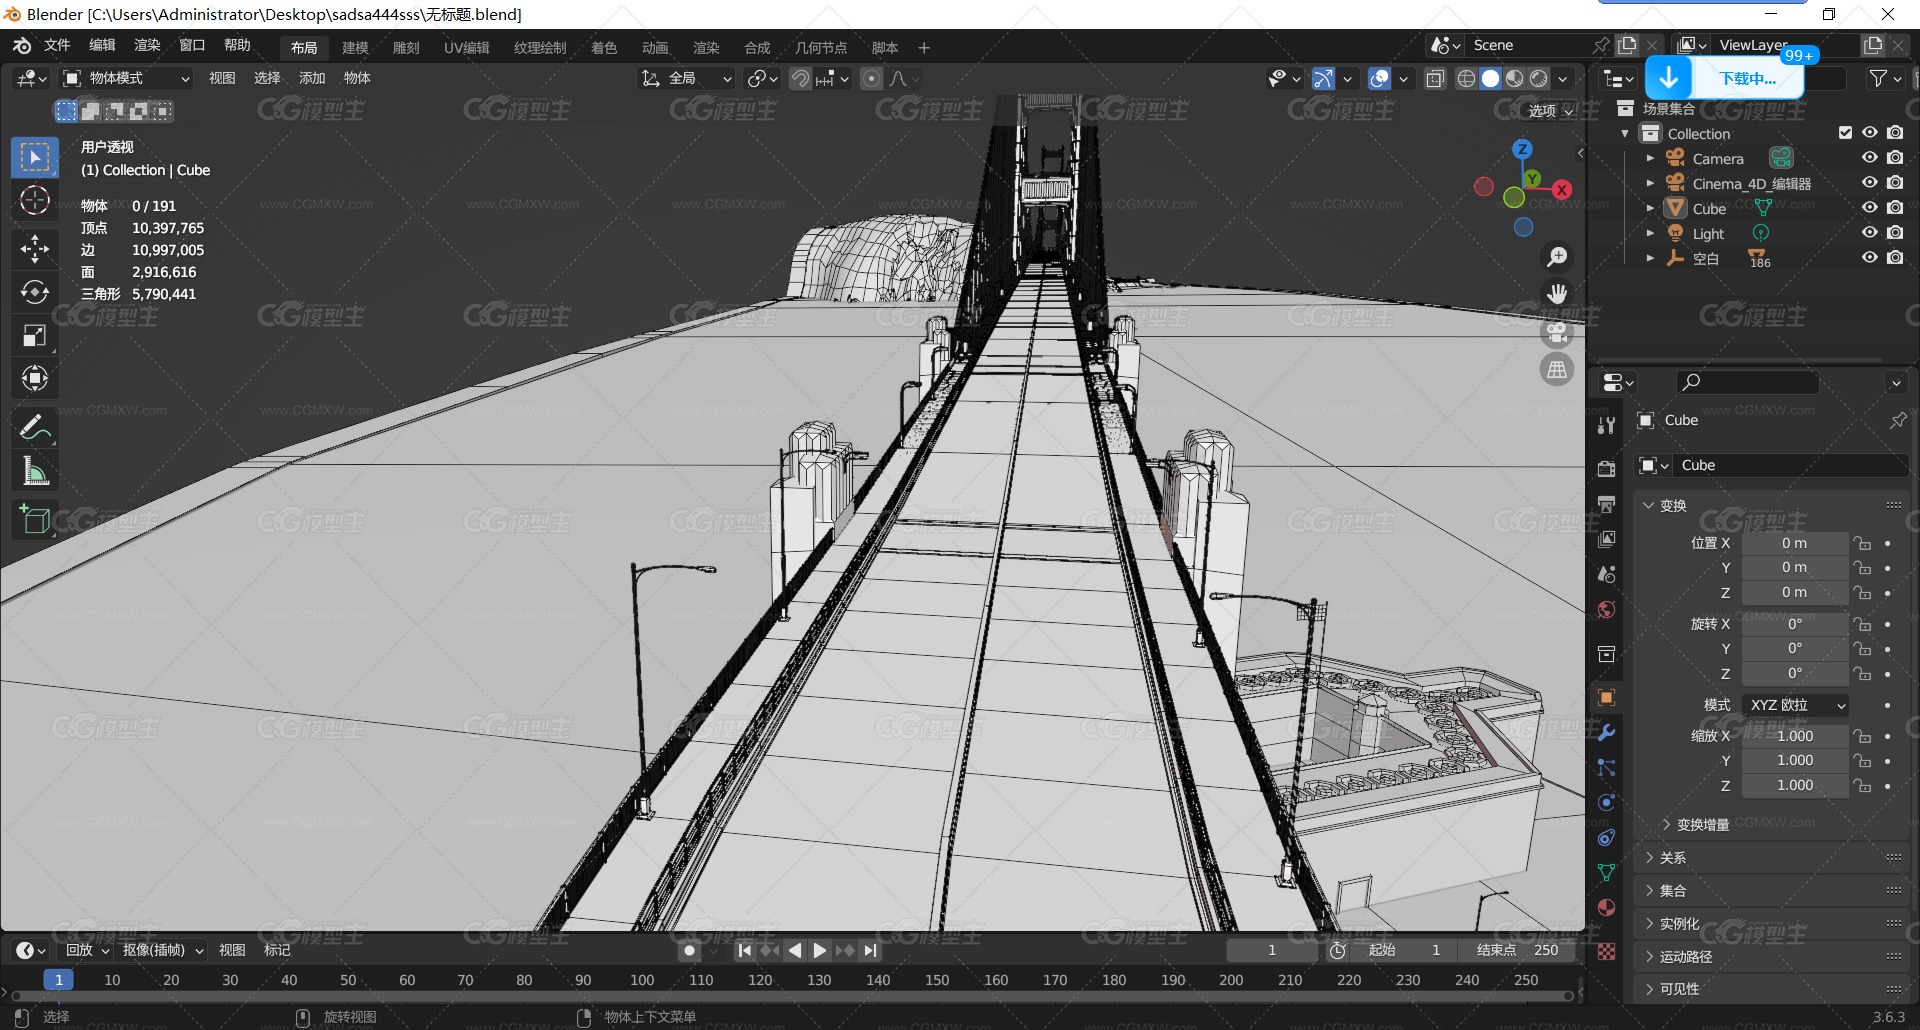Open the Add menu in viewport header
Image resolution: width=1920 pixels, height=1030 pixels.
pyautogui.click(x=312, y=78)
